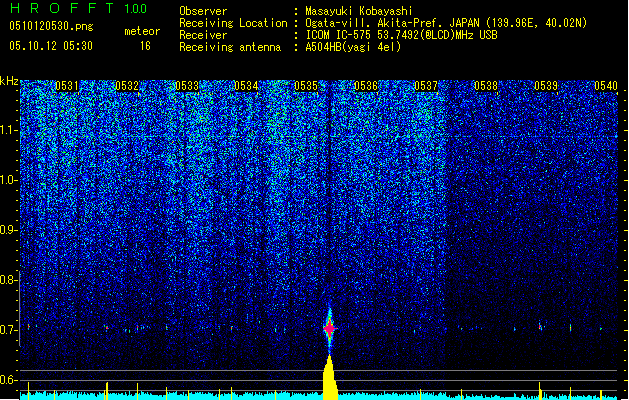Click the observer name Masayuki Kobayashi
Viewport: 629px width, 400px height.
359,11
